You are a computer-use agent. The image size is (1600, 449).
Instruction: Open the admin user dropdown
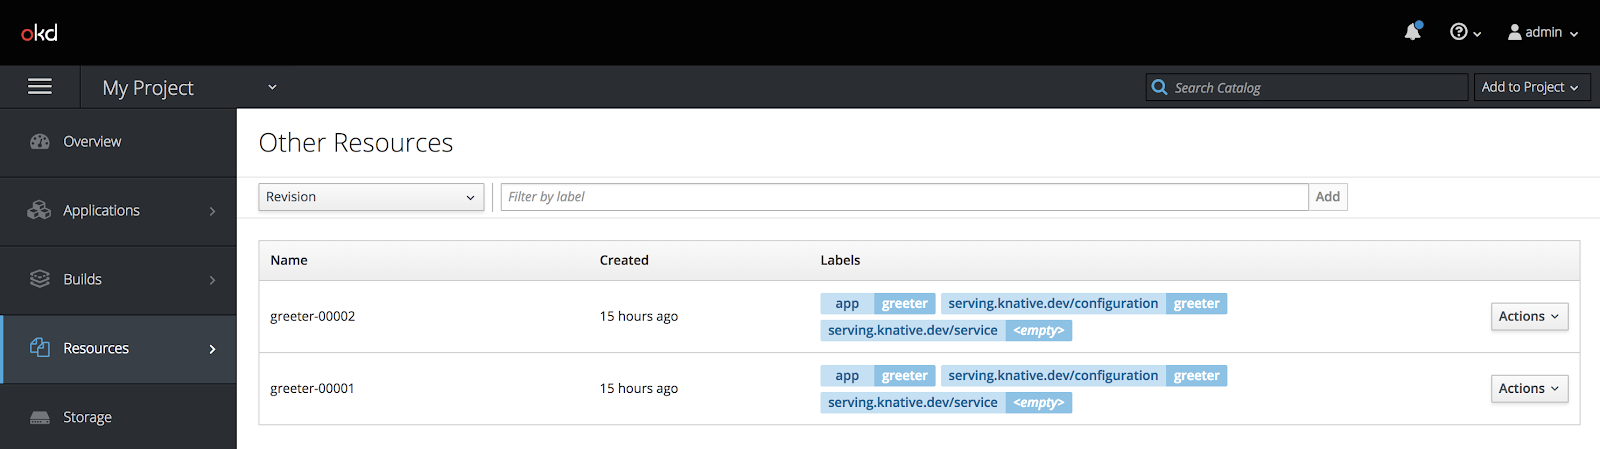(1543, 32)
